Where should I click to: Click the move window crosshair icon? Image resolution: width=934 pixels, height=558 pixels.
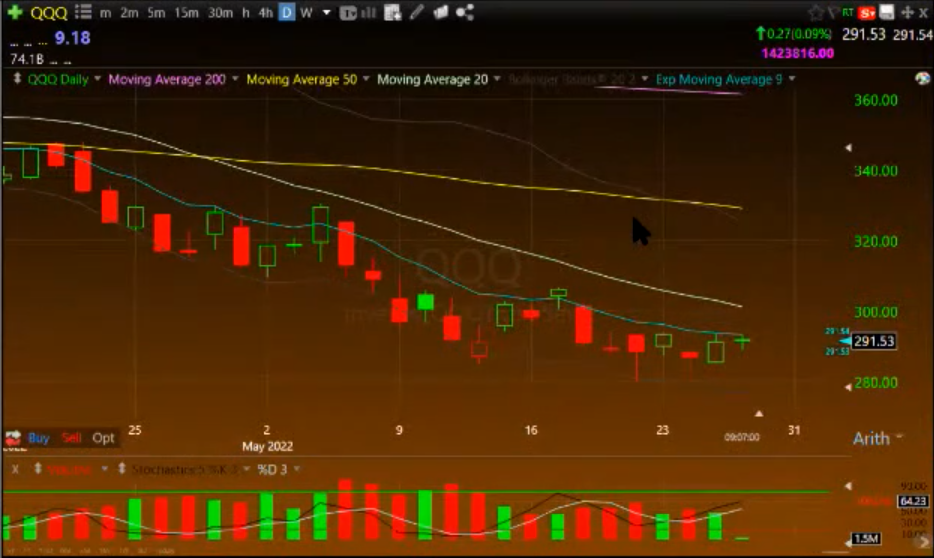coord(907,12)
